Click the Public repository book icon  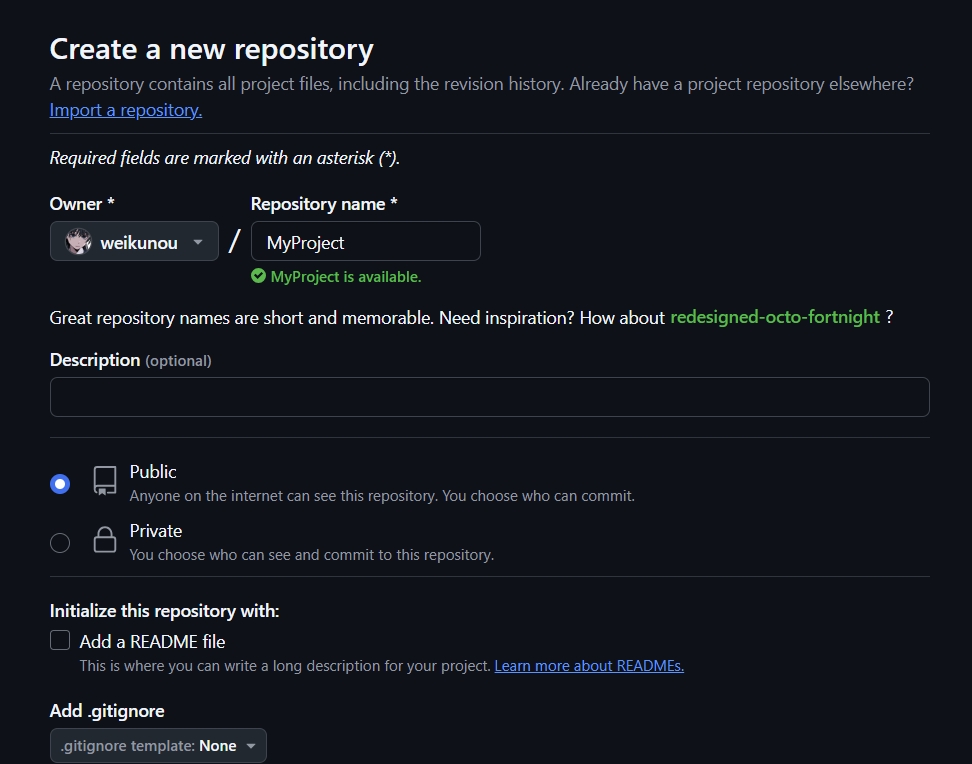(x=105, y=481)
